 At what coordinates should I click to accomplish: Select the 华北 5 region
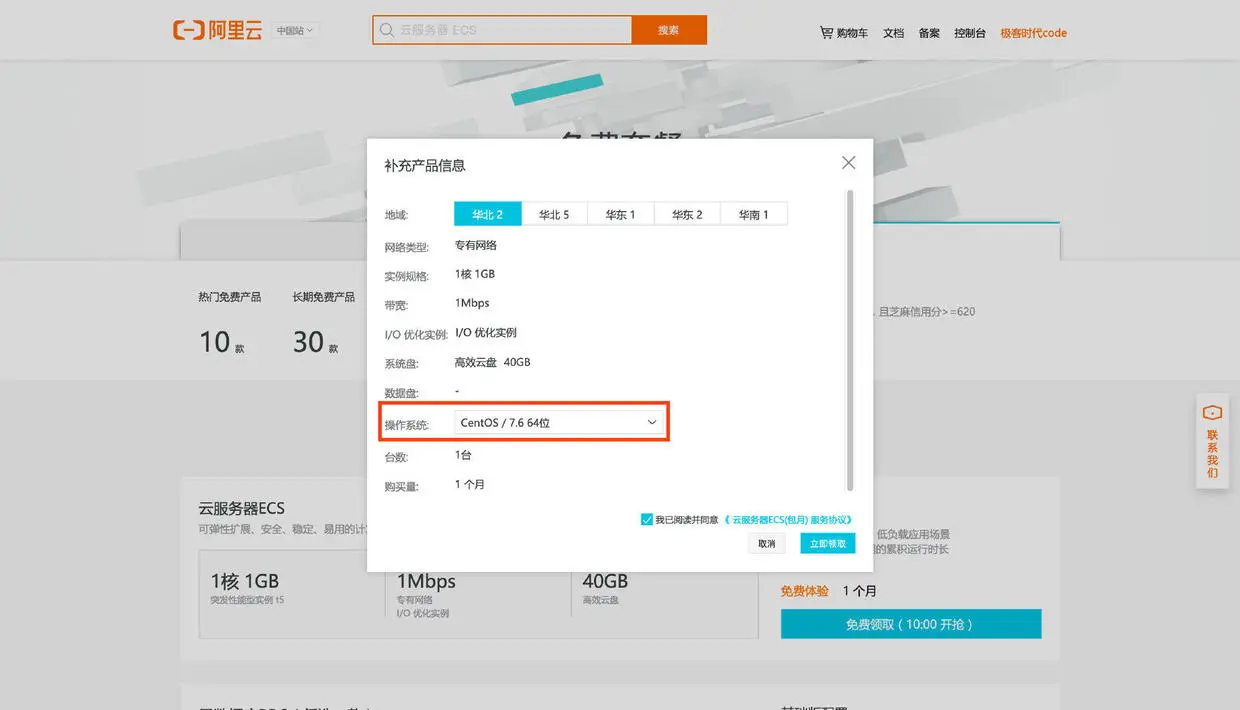(554, 214)
